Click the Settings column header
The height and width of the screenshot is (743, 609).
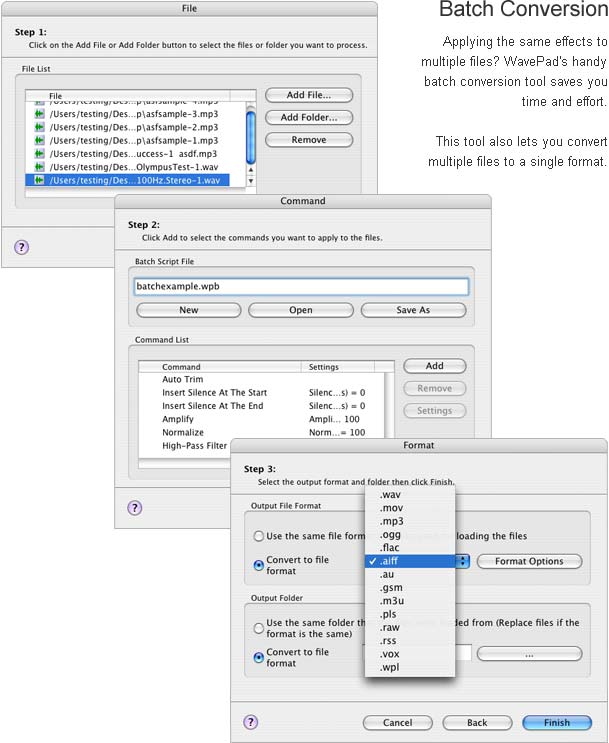click(x=337, y=367)
